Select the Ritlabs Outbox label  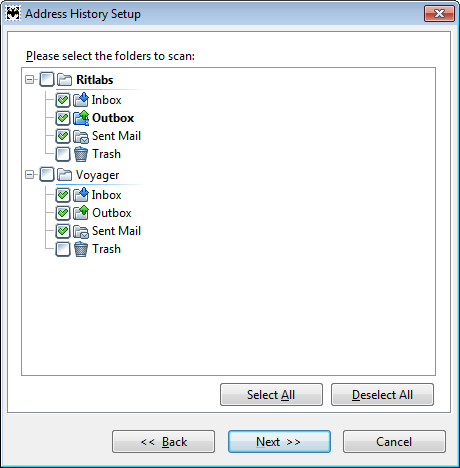[113, 118]
